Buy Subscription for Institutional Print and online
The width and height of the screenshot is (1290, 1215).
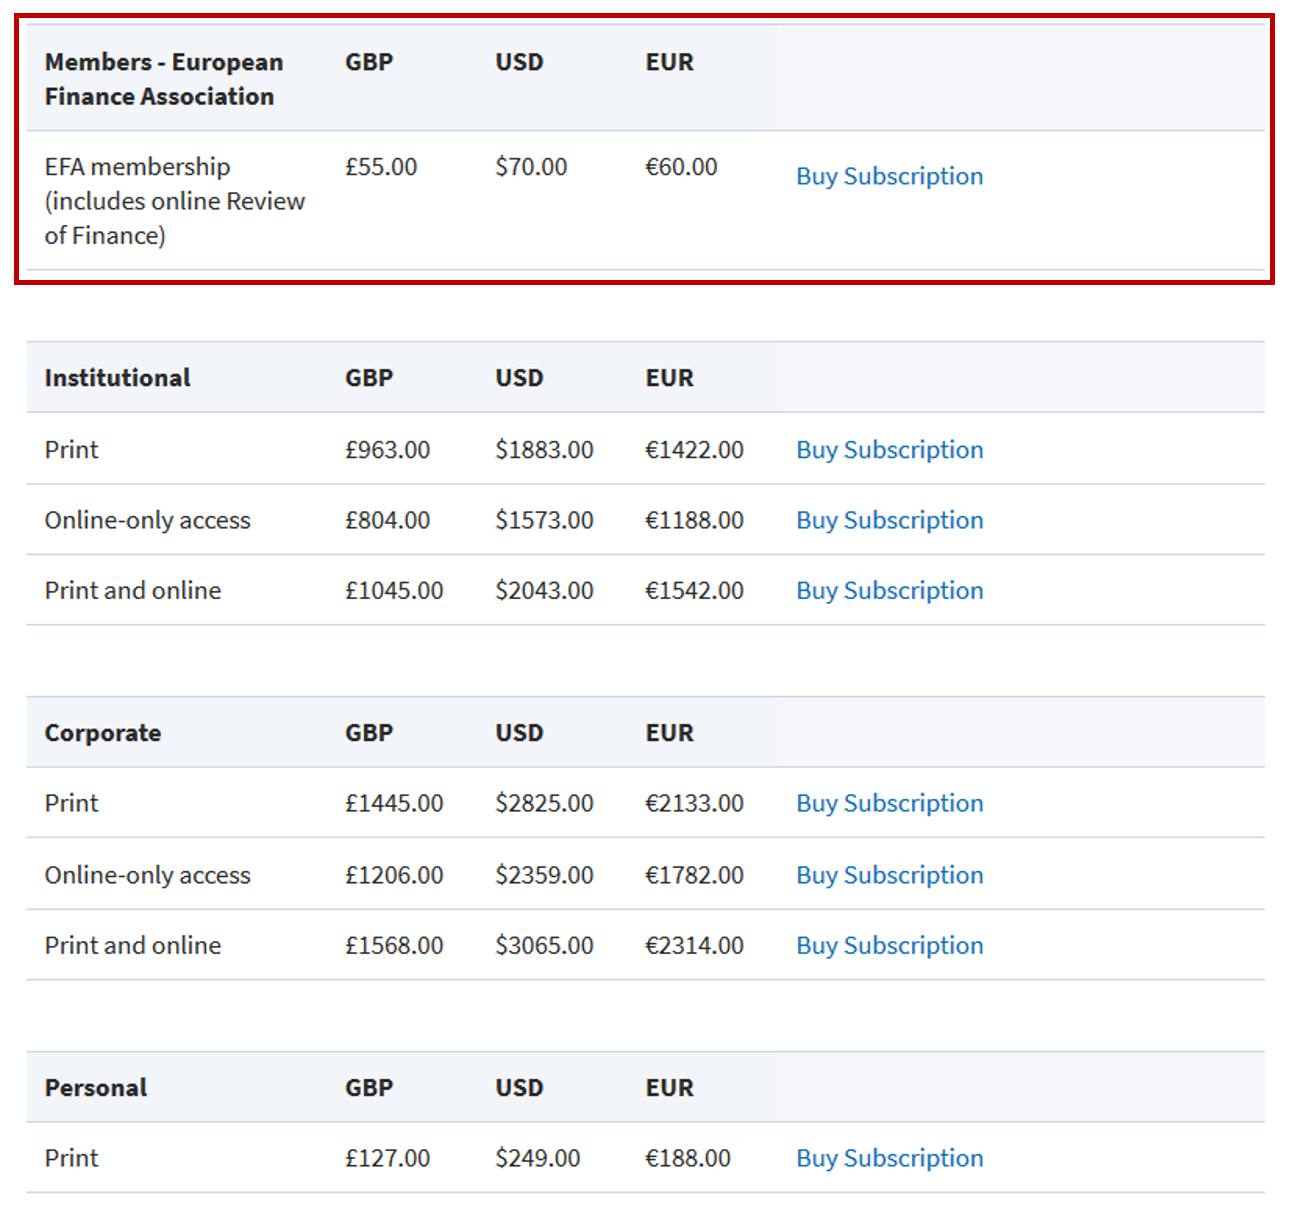(x=889, y=591)
